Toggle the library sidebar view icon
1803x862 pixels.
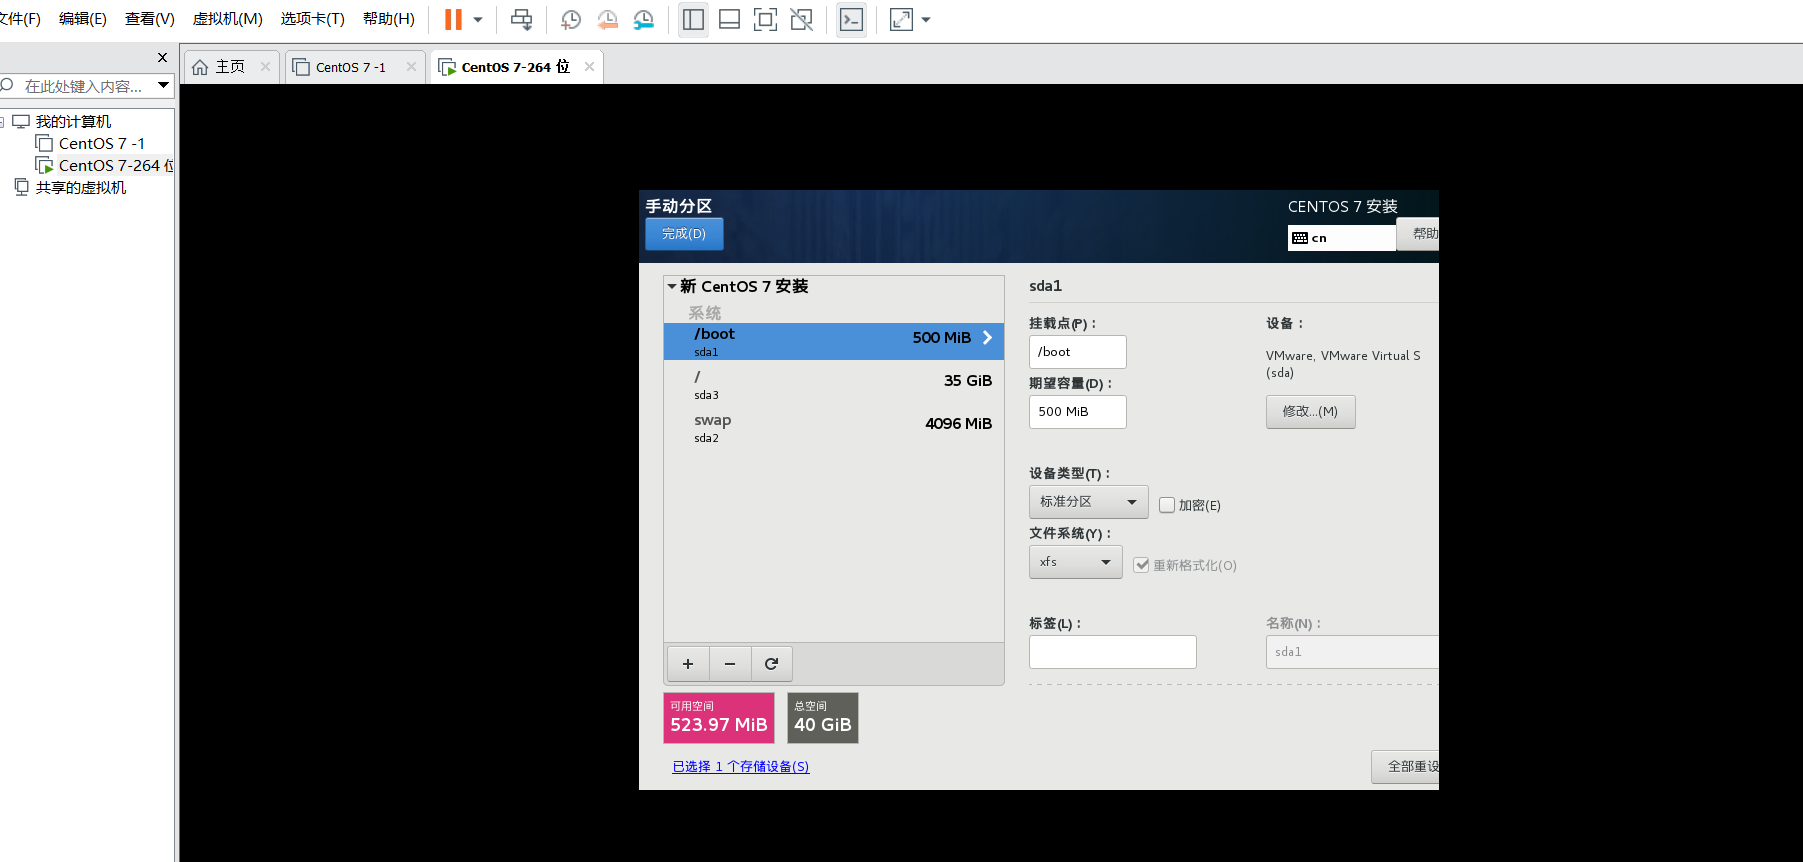693,20
